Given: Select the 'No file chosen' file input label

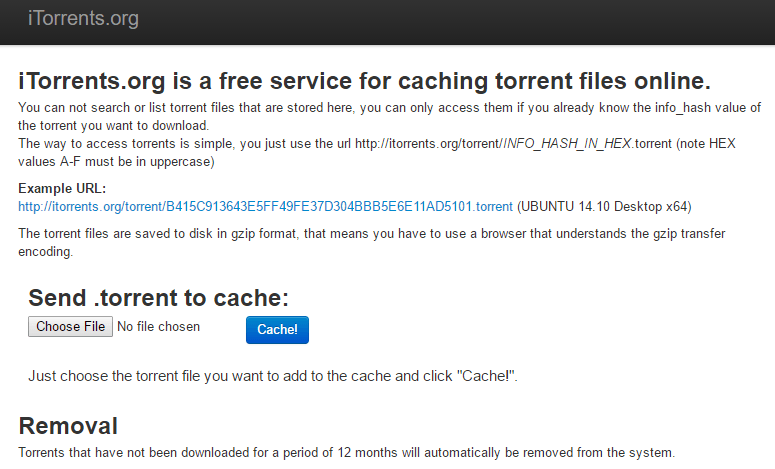Looking at the screenshot, I should (x=159, y=327).
